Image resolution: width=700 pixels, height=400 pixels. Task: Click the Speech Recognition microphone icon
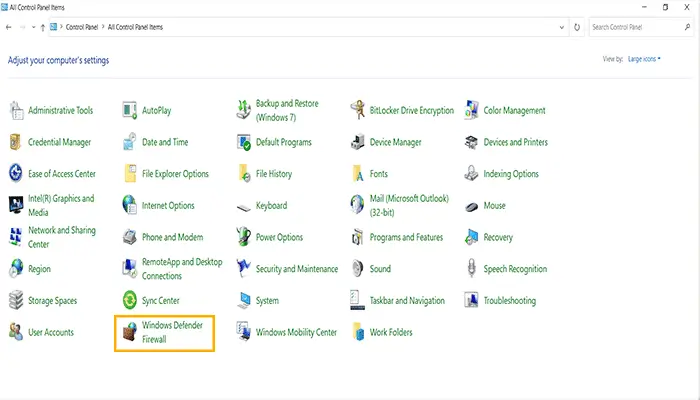[472, 269]
